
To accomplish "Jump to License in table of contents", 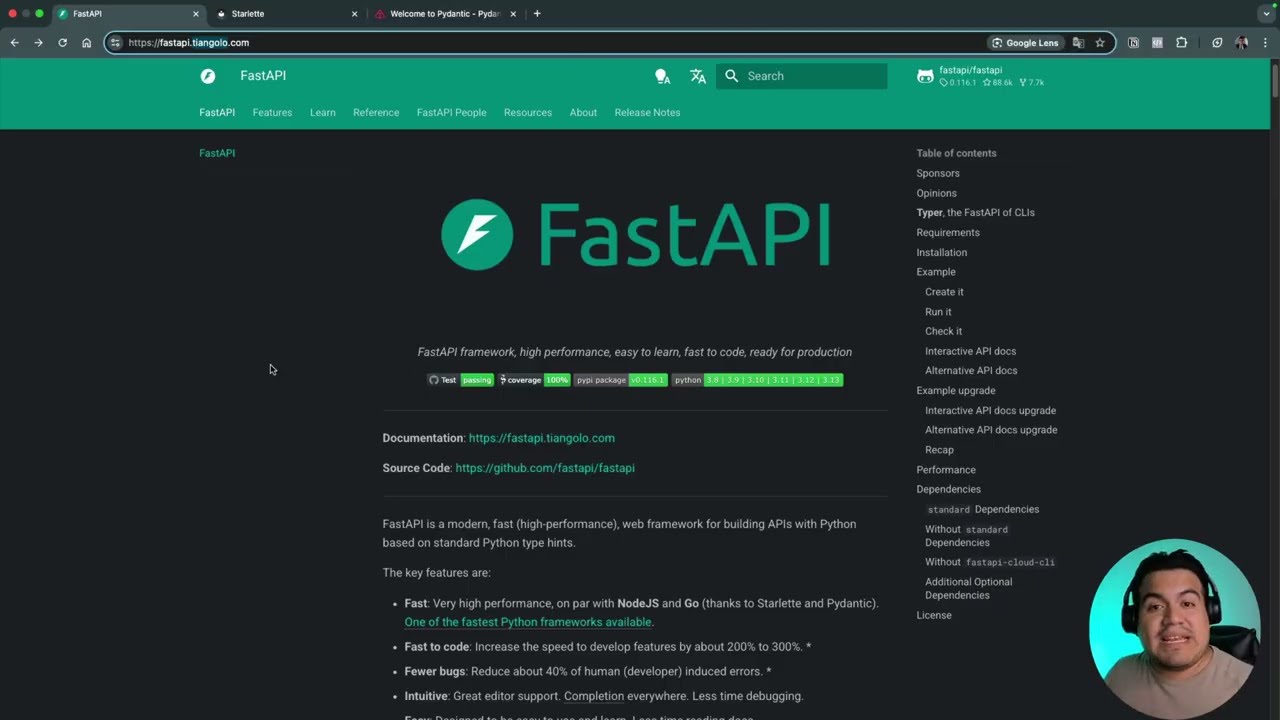I will 934,615.
